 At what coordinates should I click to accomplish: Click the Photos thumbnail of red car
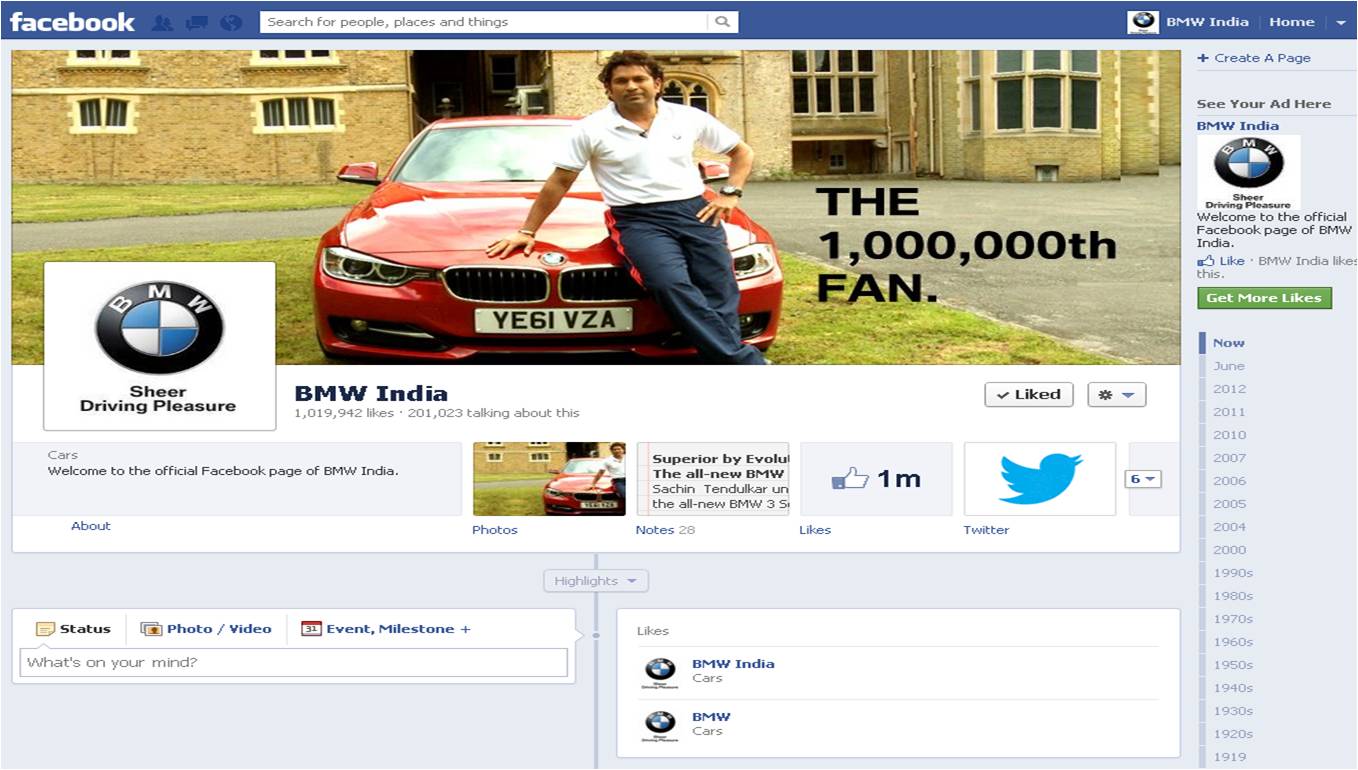point(549,479)
